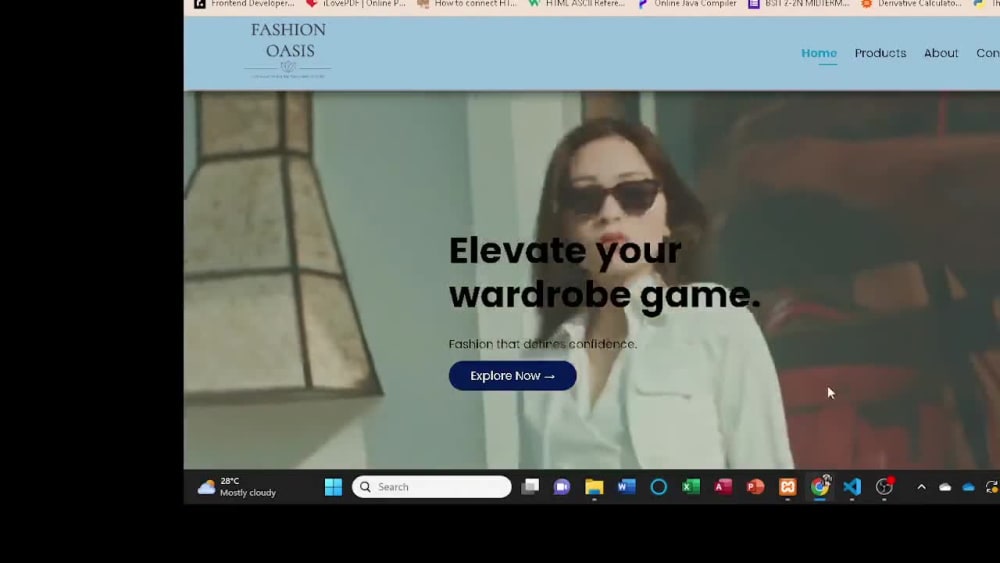The height and width of the screenshot is (563, 1000).
Task: Click the Fashion Oasis logo
Action: [x=288, y=50]
